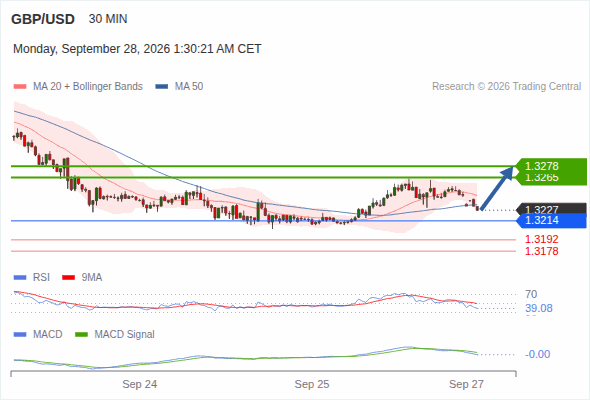Screen dimensions: 590x400
Task: Click the MACD value -0.00
Action: [x=538, y=354]
